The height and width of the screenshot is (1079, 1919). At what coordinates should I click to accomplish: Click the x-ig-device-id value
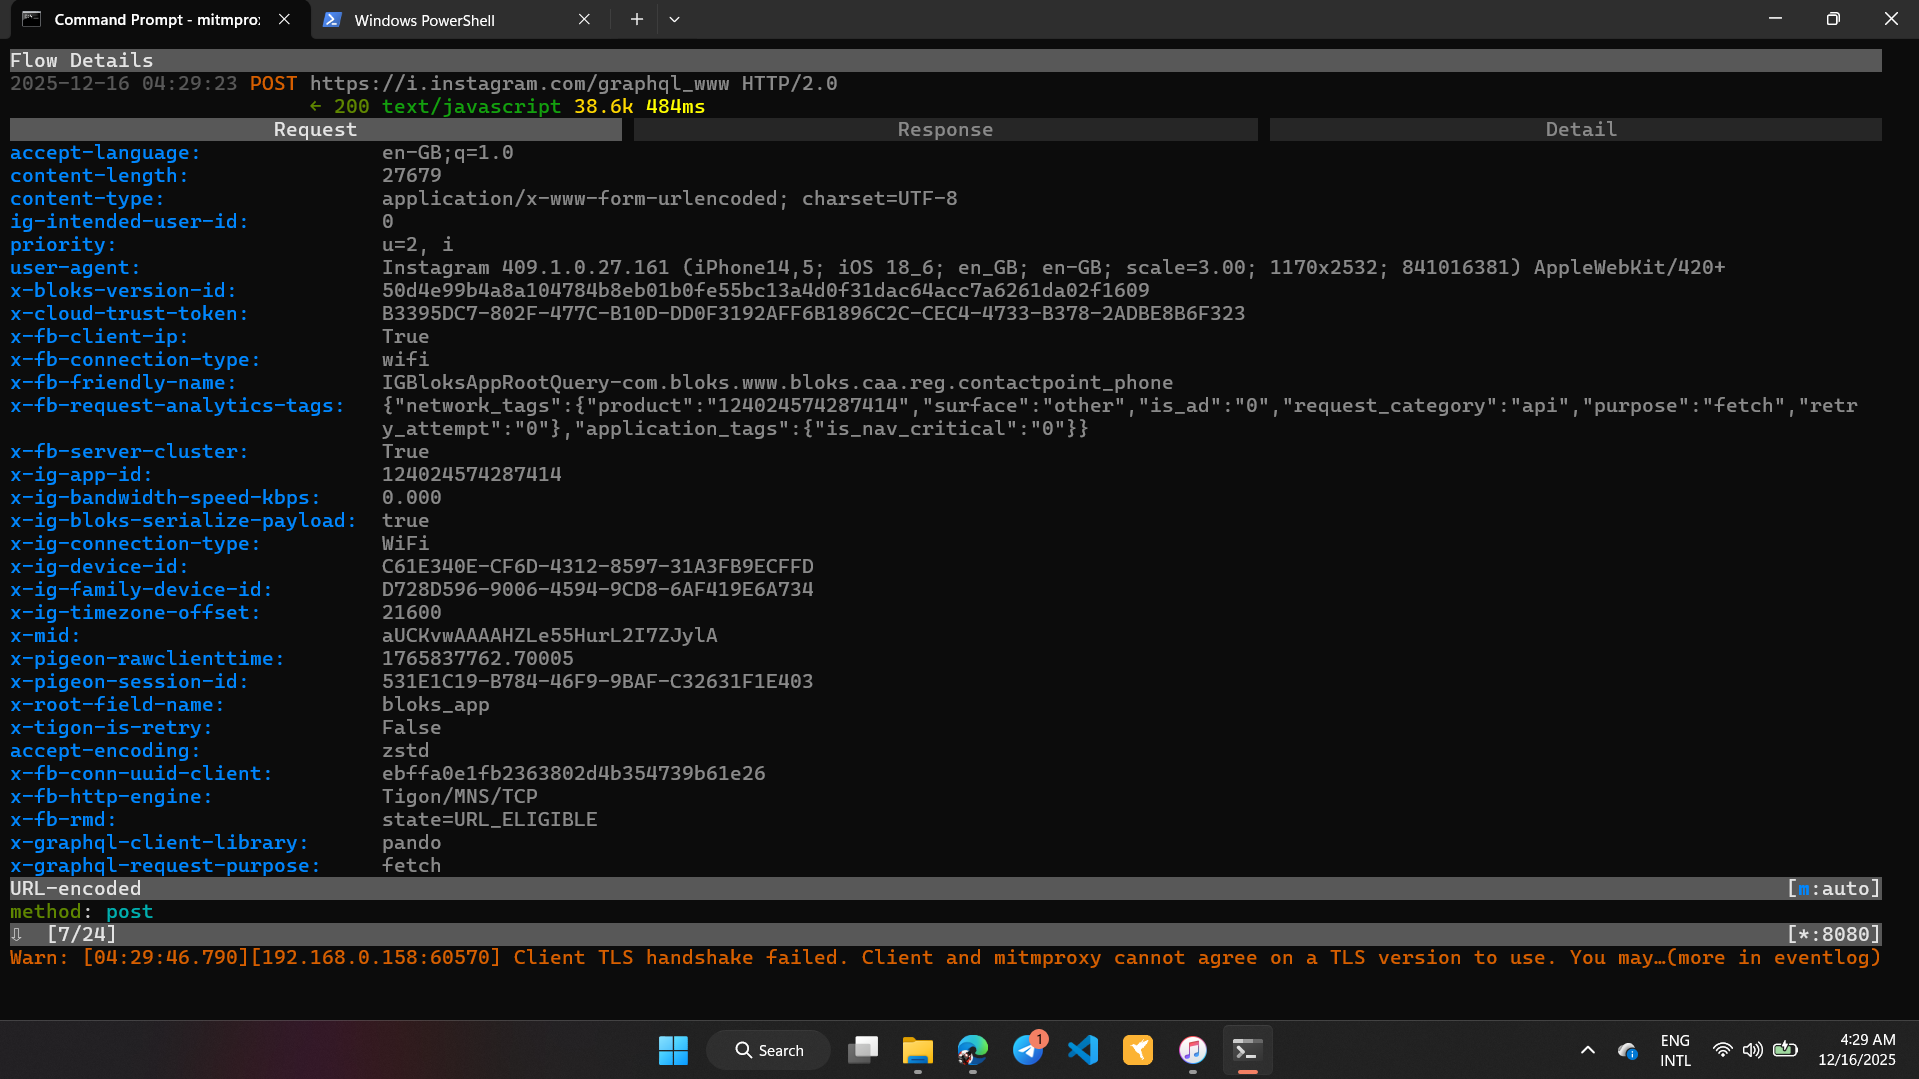(x=598, y=567)
